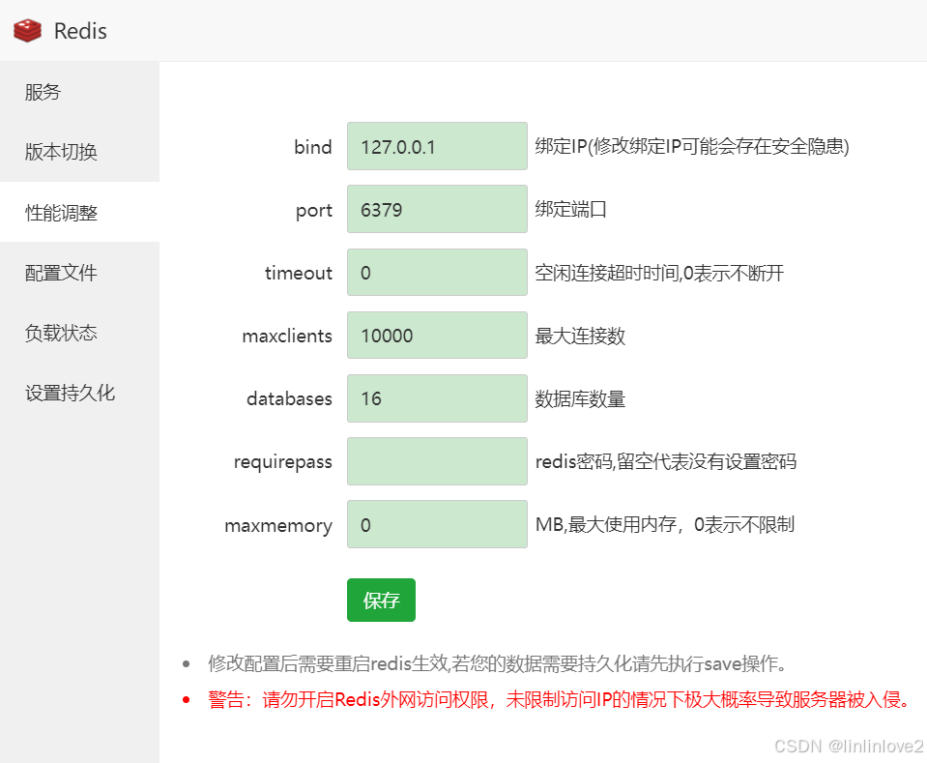The width and height of the screenshot is (927, 763).
Task: Select the maxclients input field
Action: [x=437, y=335]
